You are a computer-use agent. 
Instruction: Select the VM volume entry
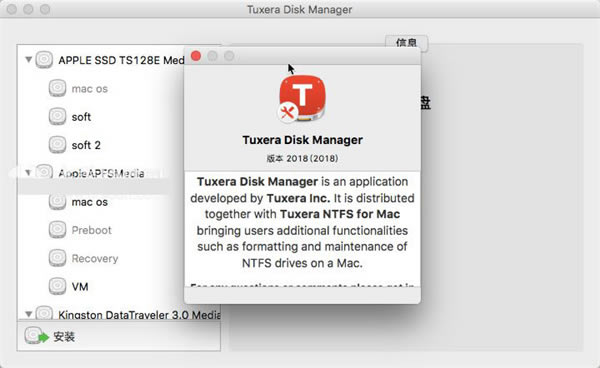click(80, 287)
